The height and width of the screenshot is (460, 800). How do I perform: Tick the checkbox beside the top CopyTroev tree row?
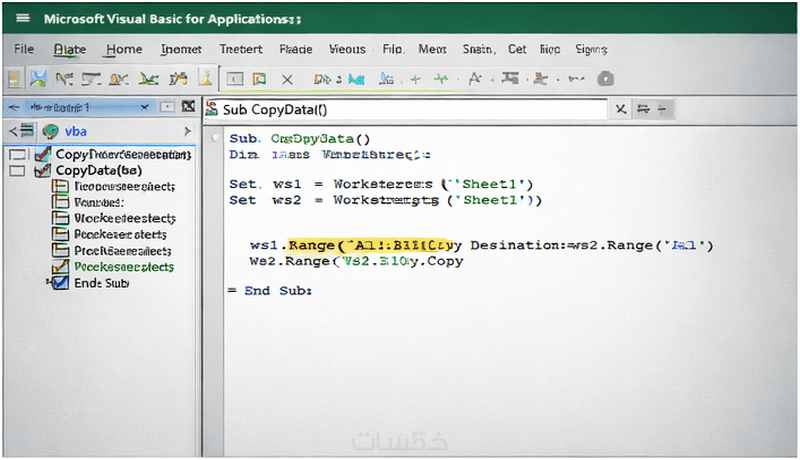tap(17, 155)
